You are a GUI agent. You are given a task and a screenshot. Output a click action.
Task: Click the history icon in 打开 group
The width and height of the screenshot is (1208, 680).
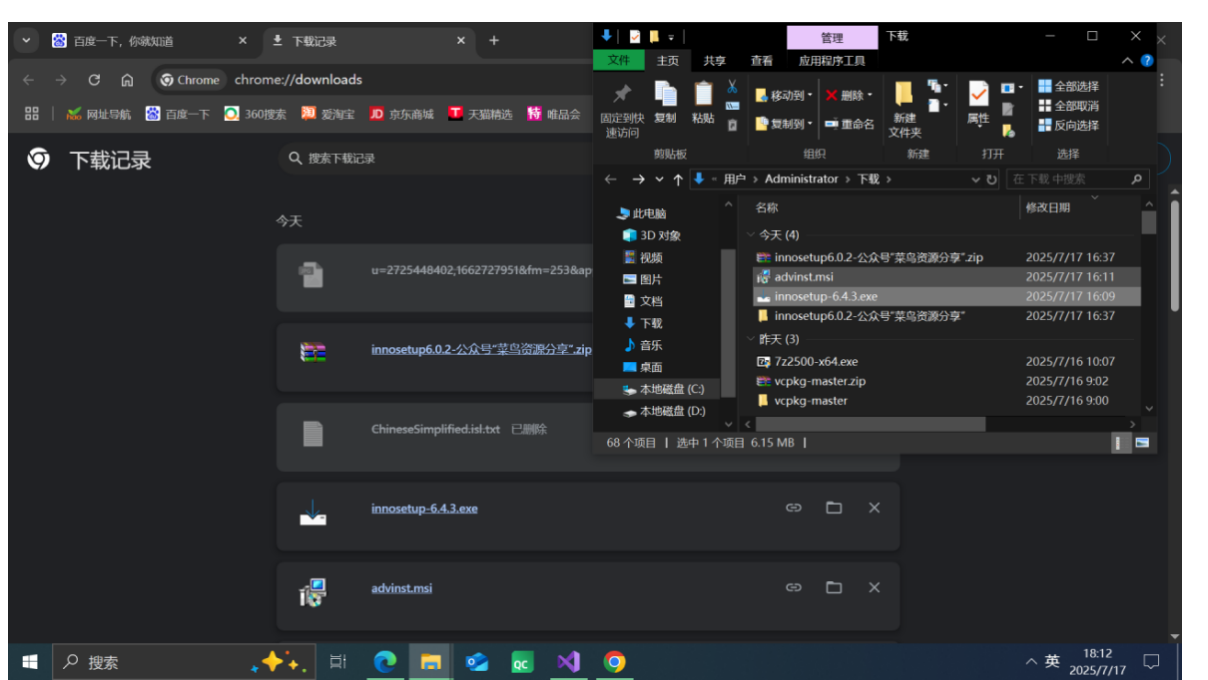click(x=1008, y=129)
